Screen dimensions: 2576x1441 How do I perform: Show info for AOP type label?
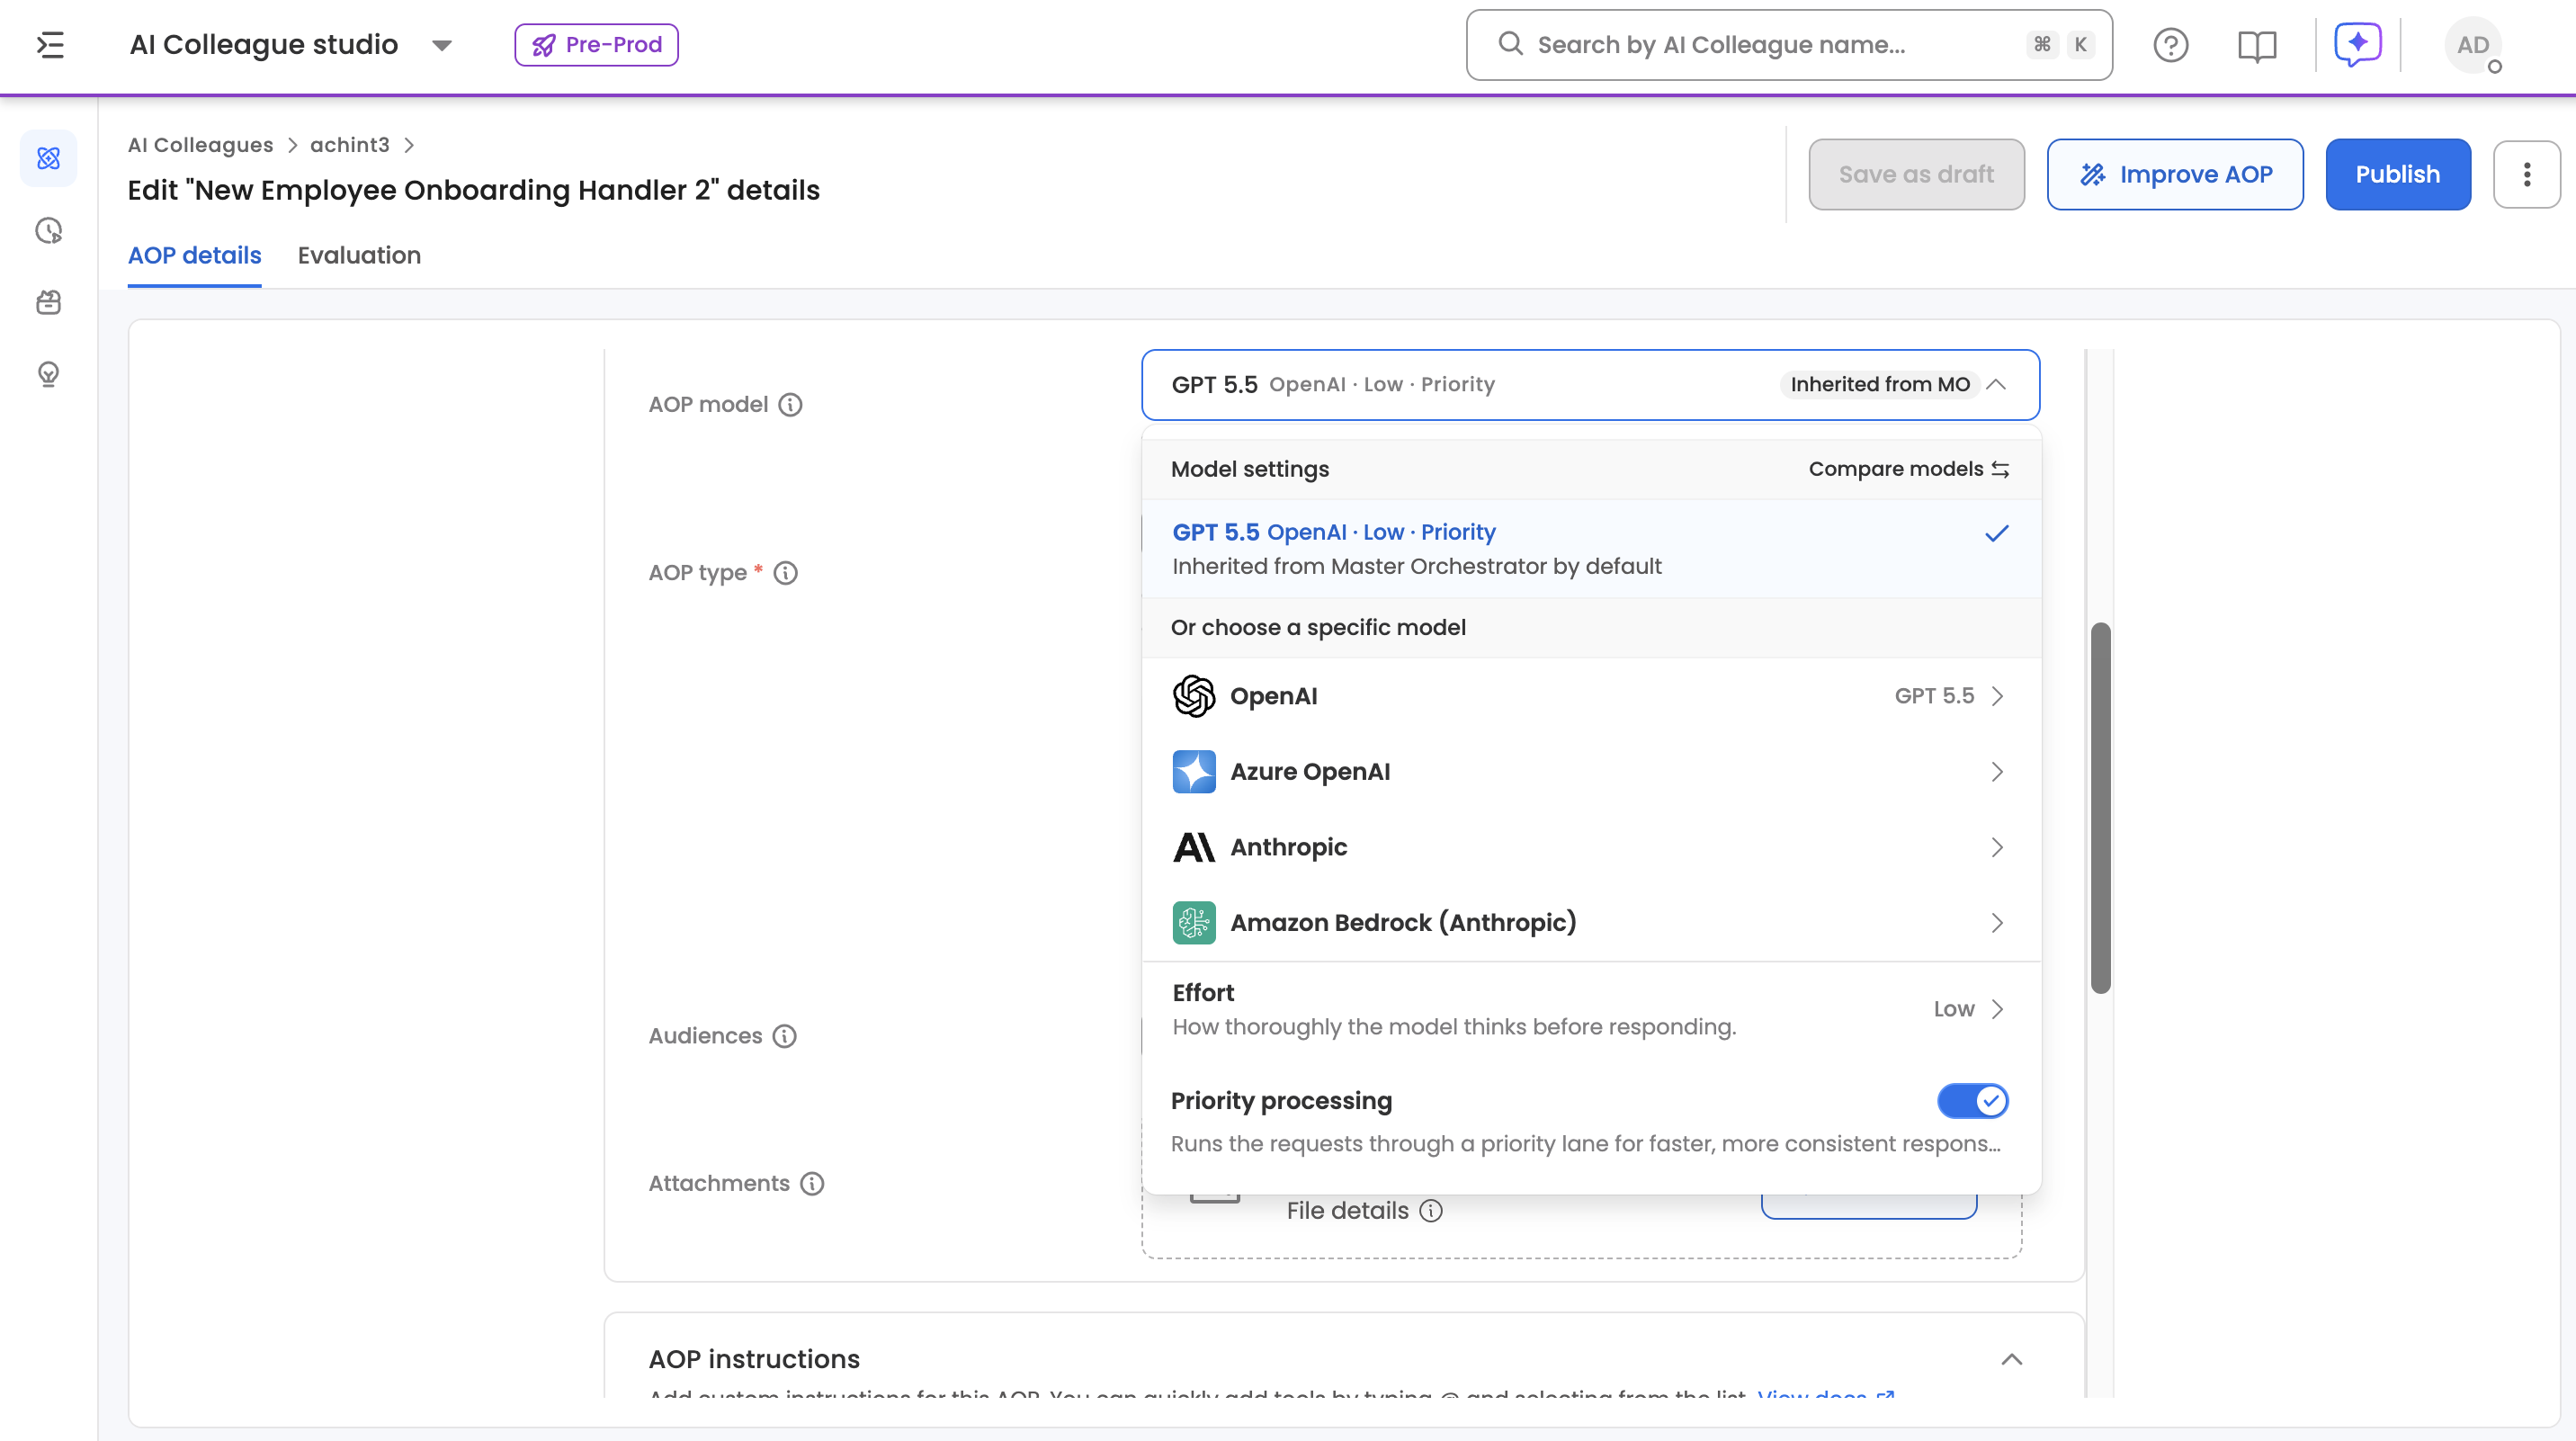click(786, 573)
